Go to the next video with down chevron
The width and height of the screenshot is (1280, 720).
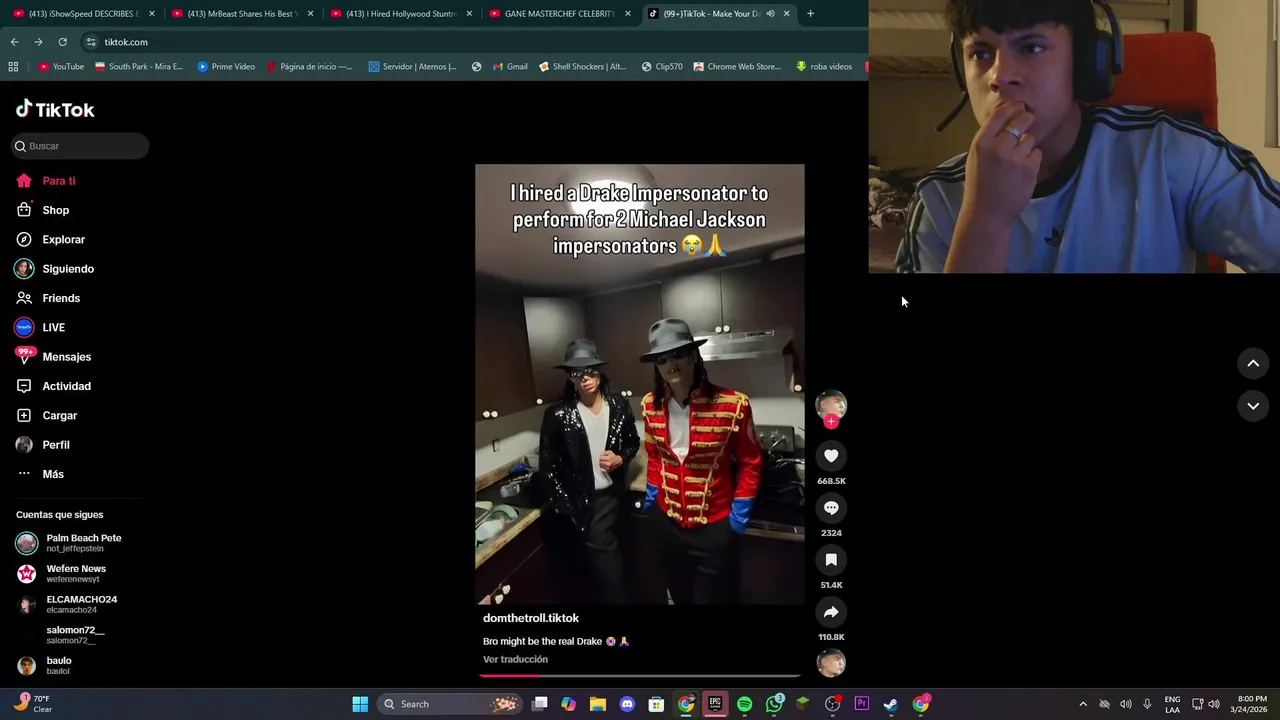pyautogui.click(x=1253, y=406)
